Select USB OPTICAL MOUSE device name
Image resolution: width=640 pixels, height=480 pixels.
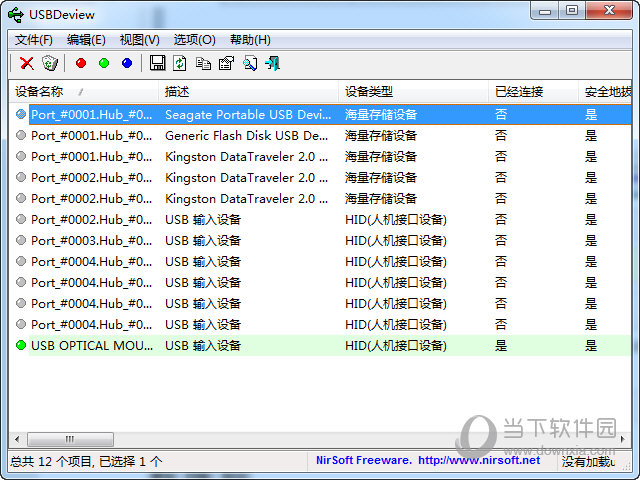92,346
